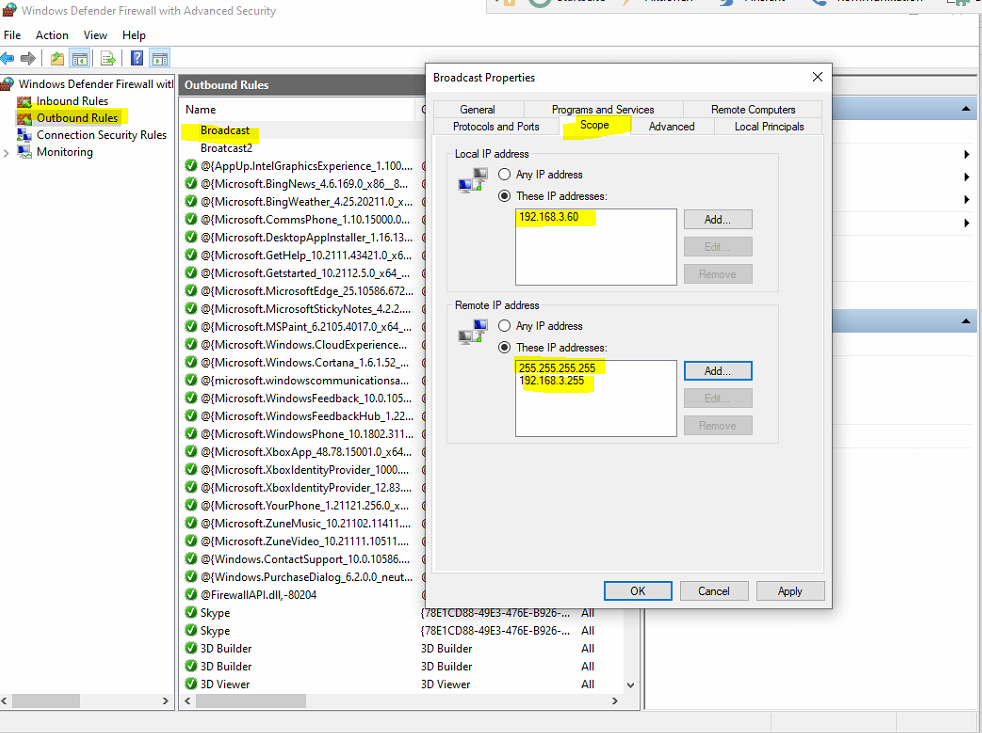Click rules list vertical scrollbar down arrow
Image resolution: width=982 pixels, height=733 pixels.
(631, 685)
